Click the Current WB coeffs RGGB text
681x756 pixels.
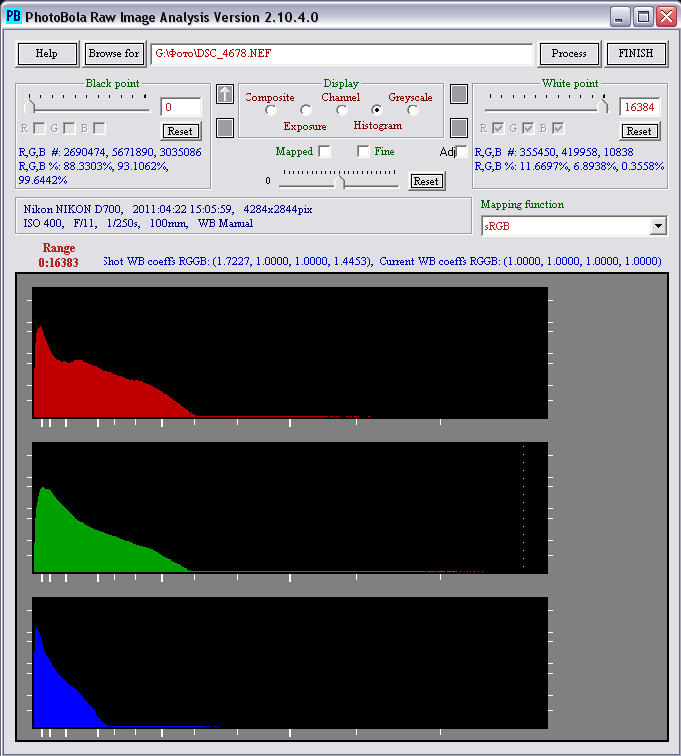tap(520, 261)
